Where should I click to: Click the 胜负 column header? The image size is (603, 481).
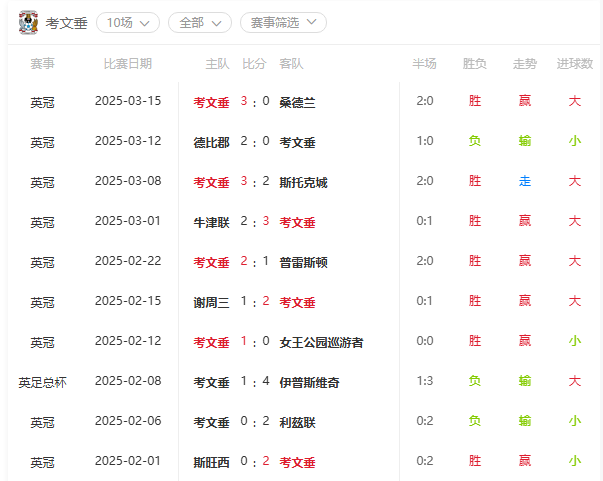click(x=475, y=63)
